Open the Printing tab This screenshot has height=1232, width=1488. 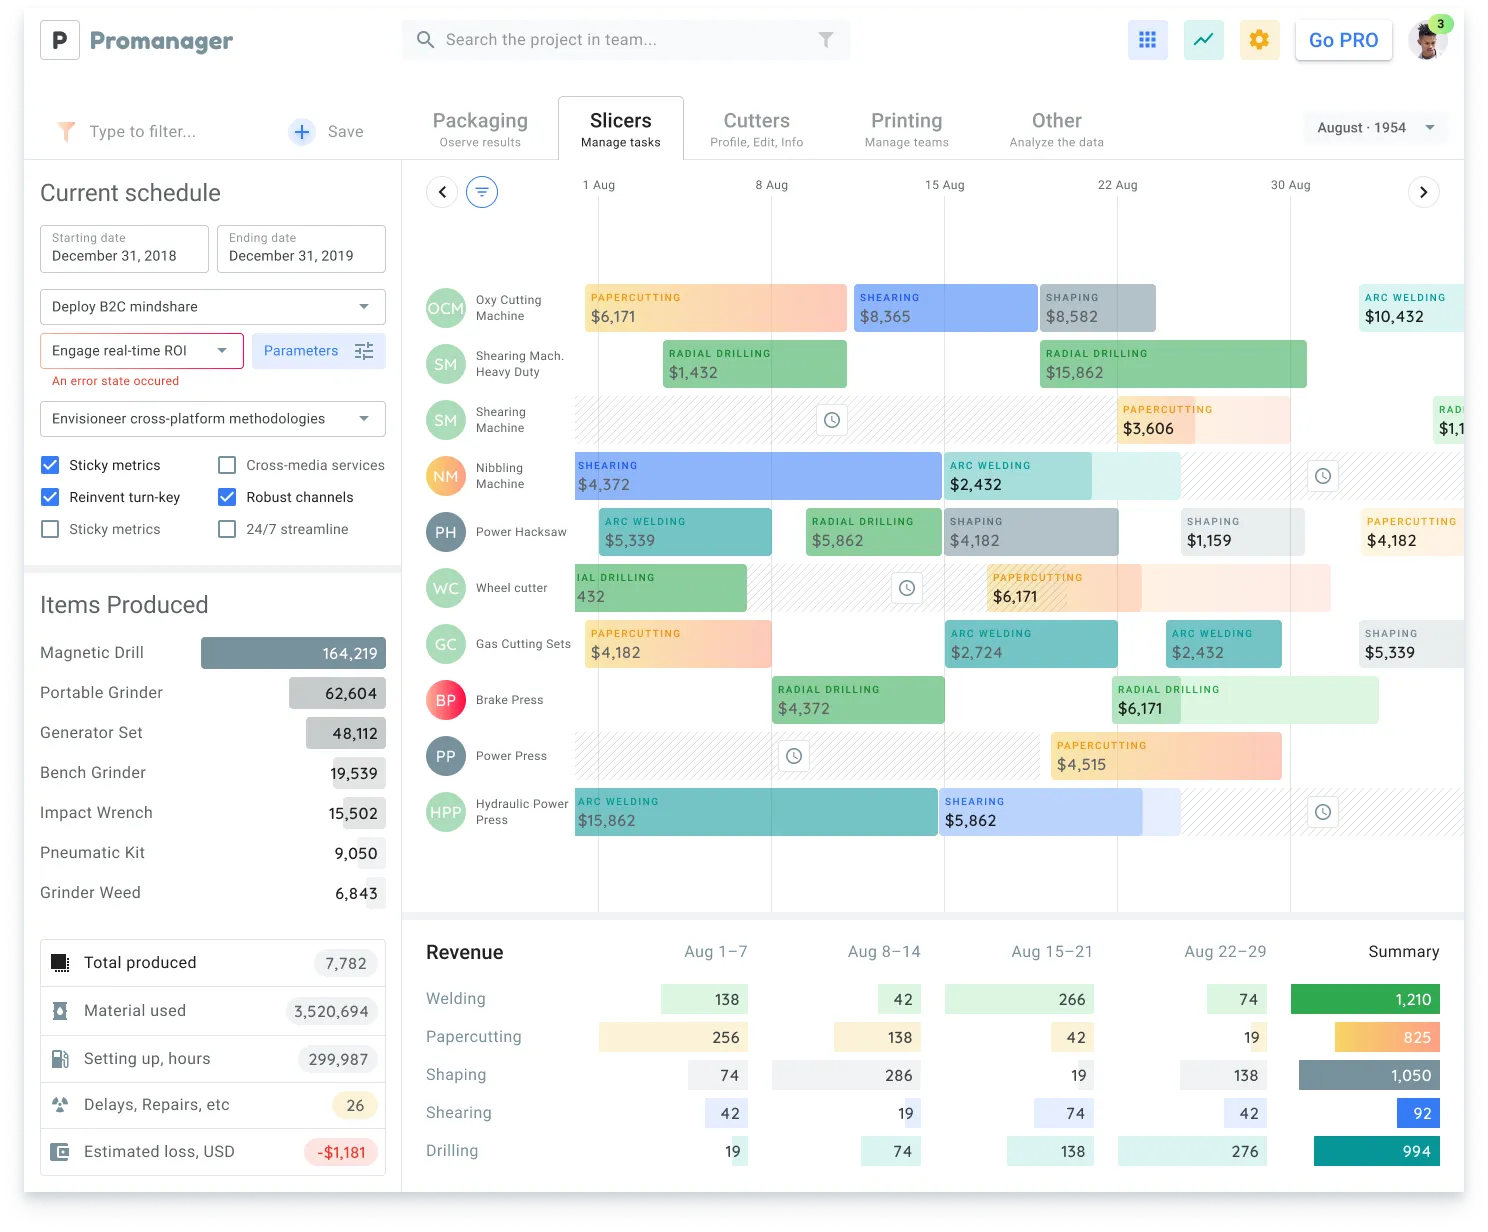click(906, 128)
